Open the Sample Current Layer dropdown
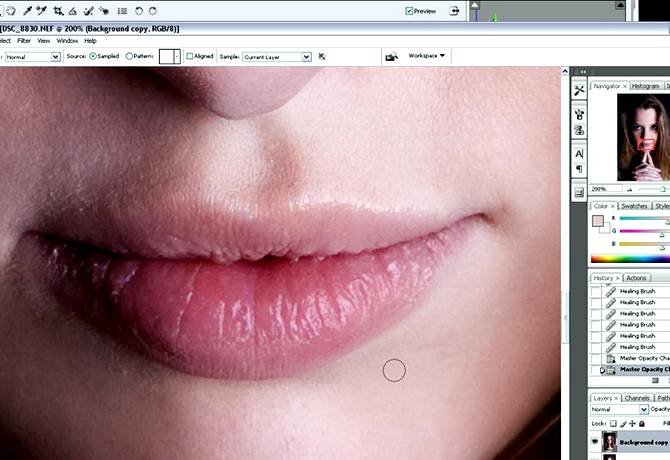Image resolution: width=670 pixels, height=460 pixels. pos(278,57)
